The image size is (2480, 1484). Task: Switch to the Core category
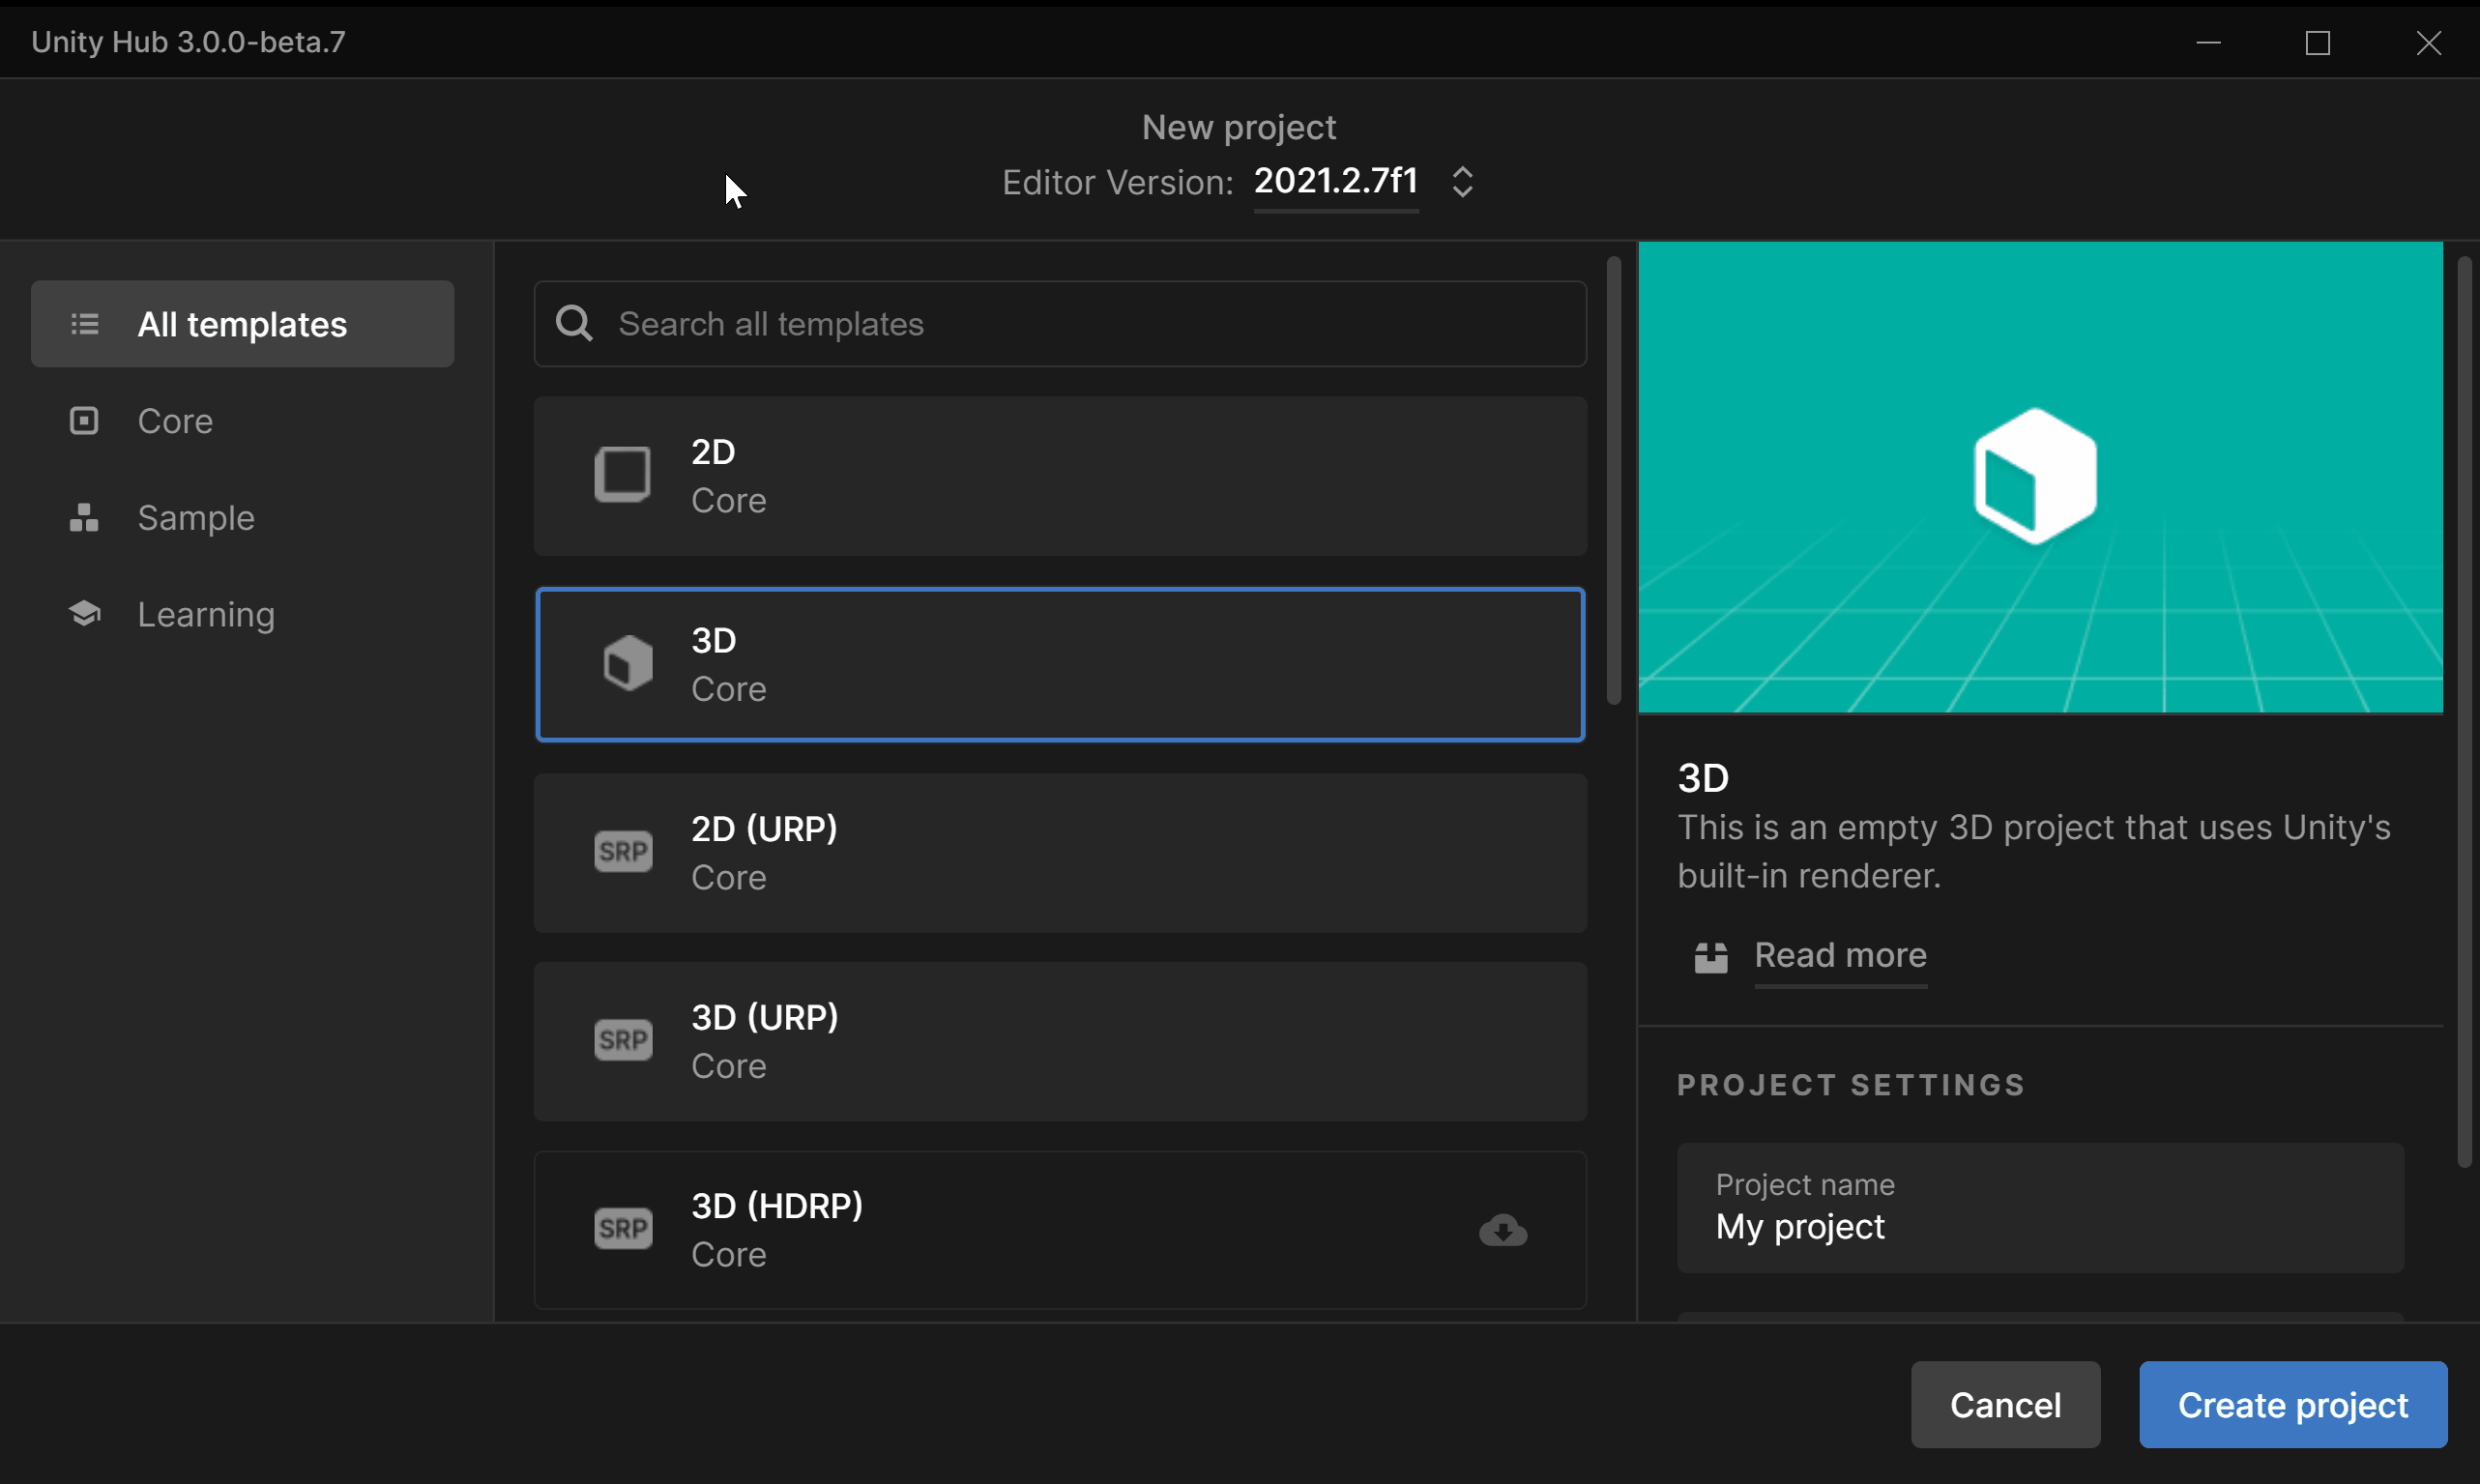174,421
